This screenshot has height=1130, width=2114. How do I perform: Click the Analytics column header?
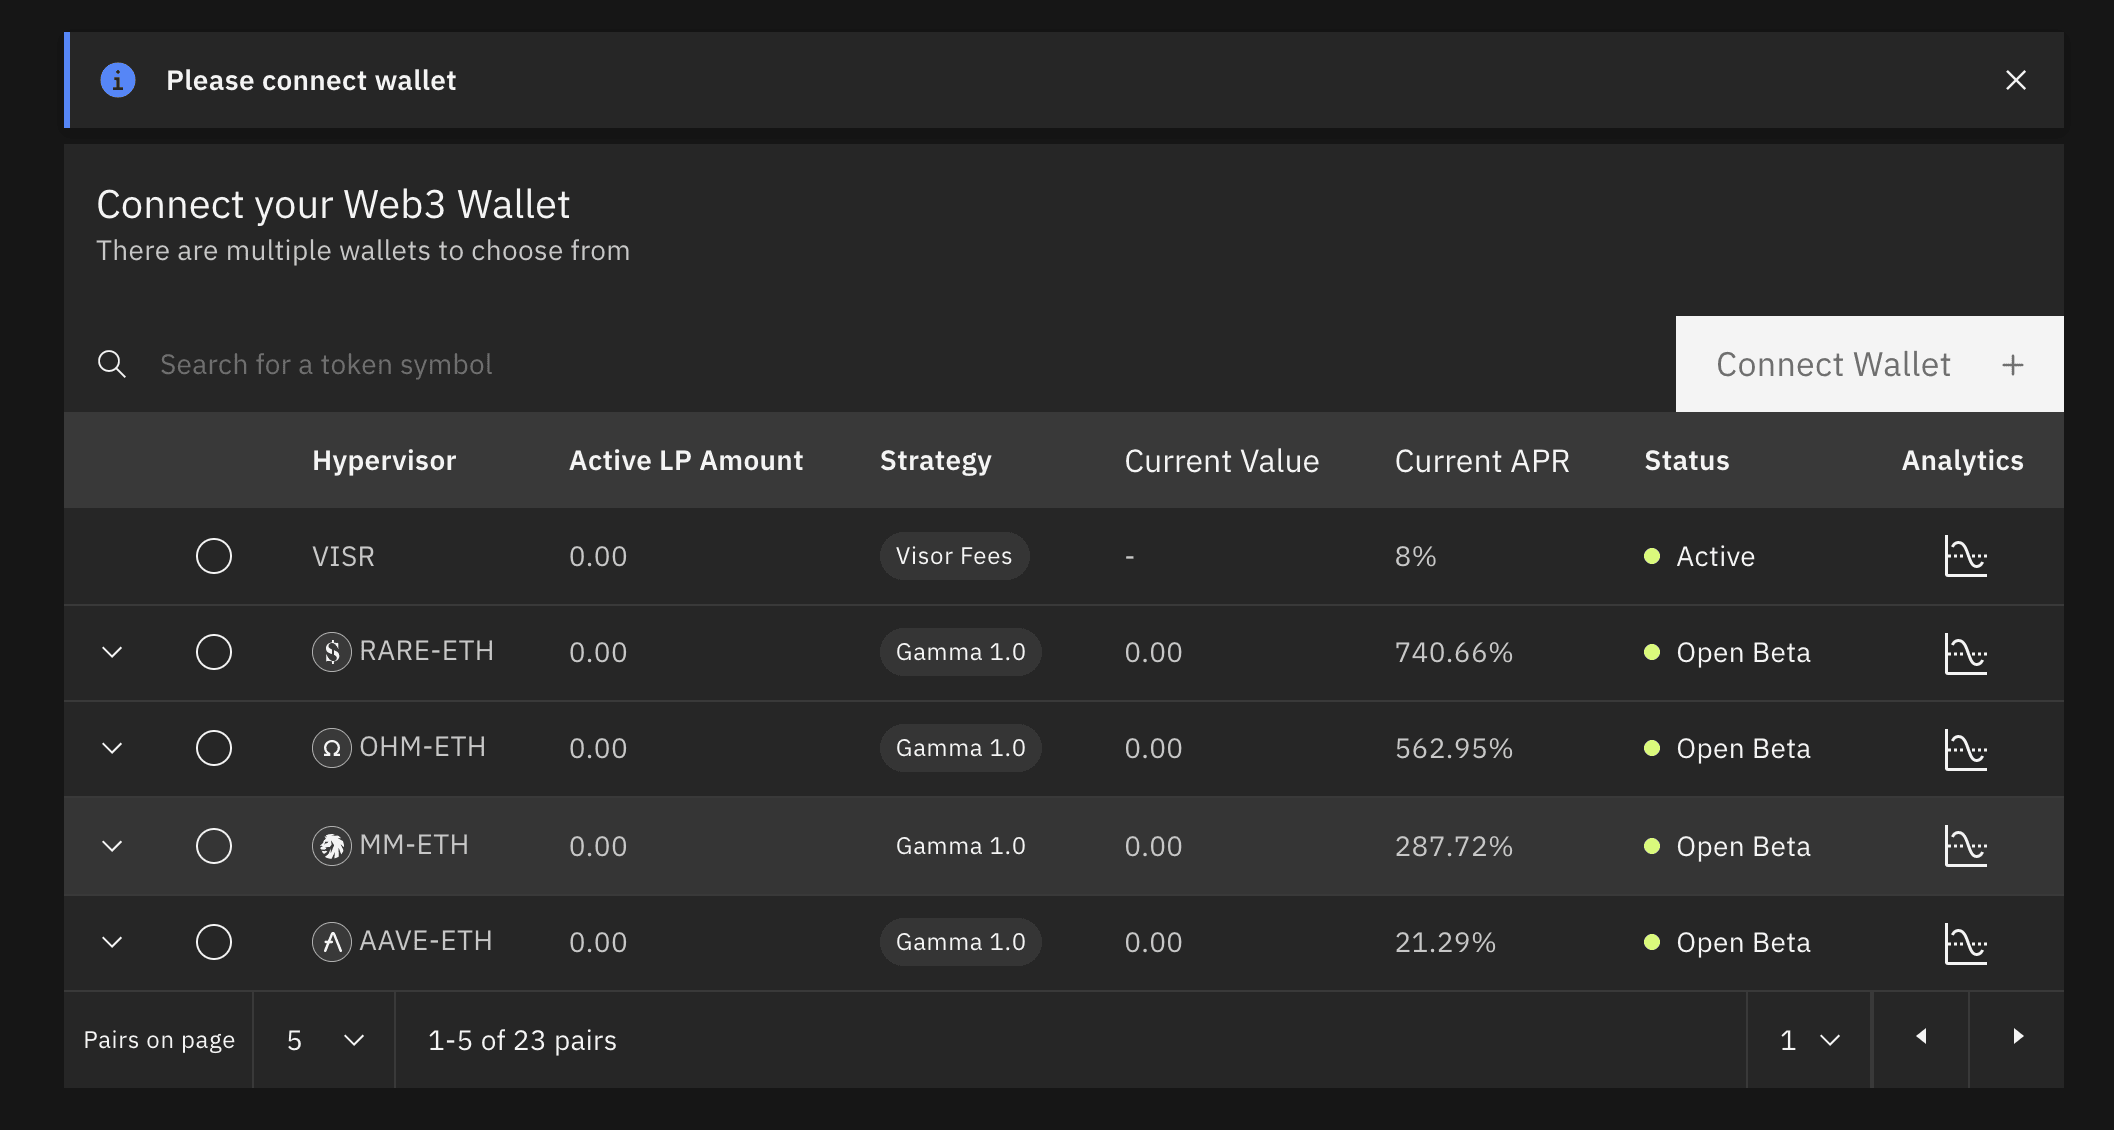(x=1962, y=461)
